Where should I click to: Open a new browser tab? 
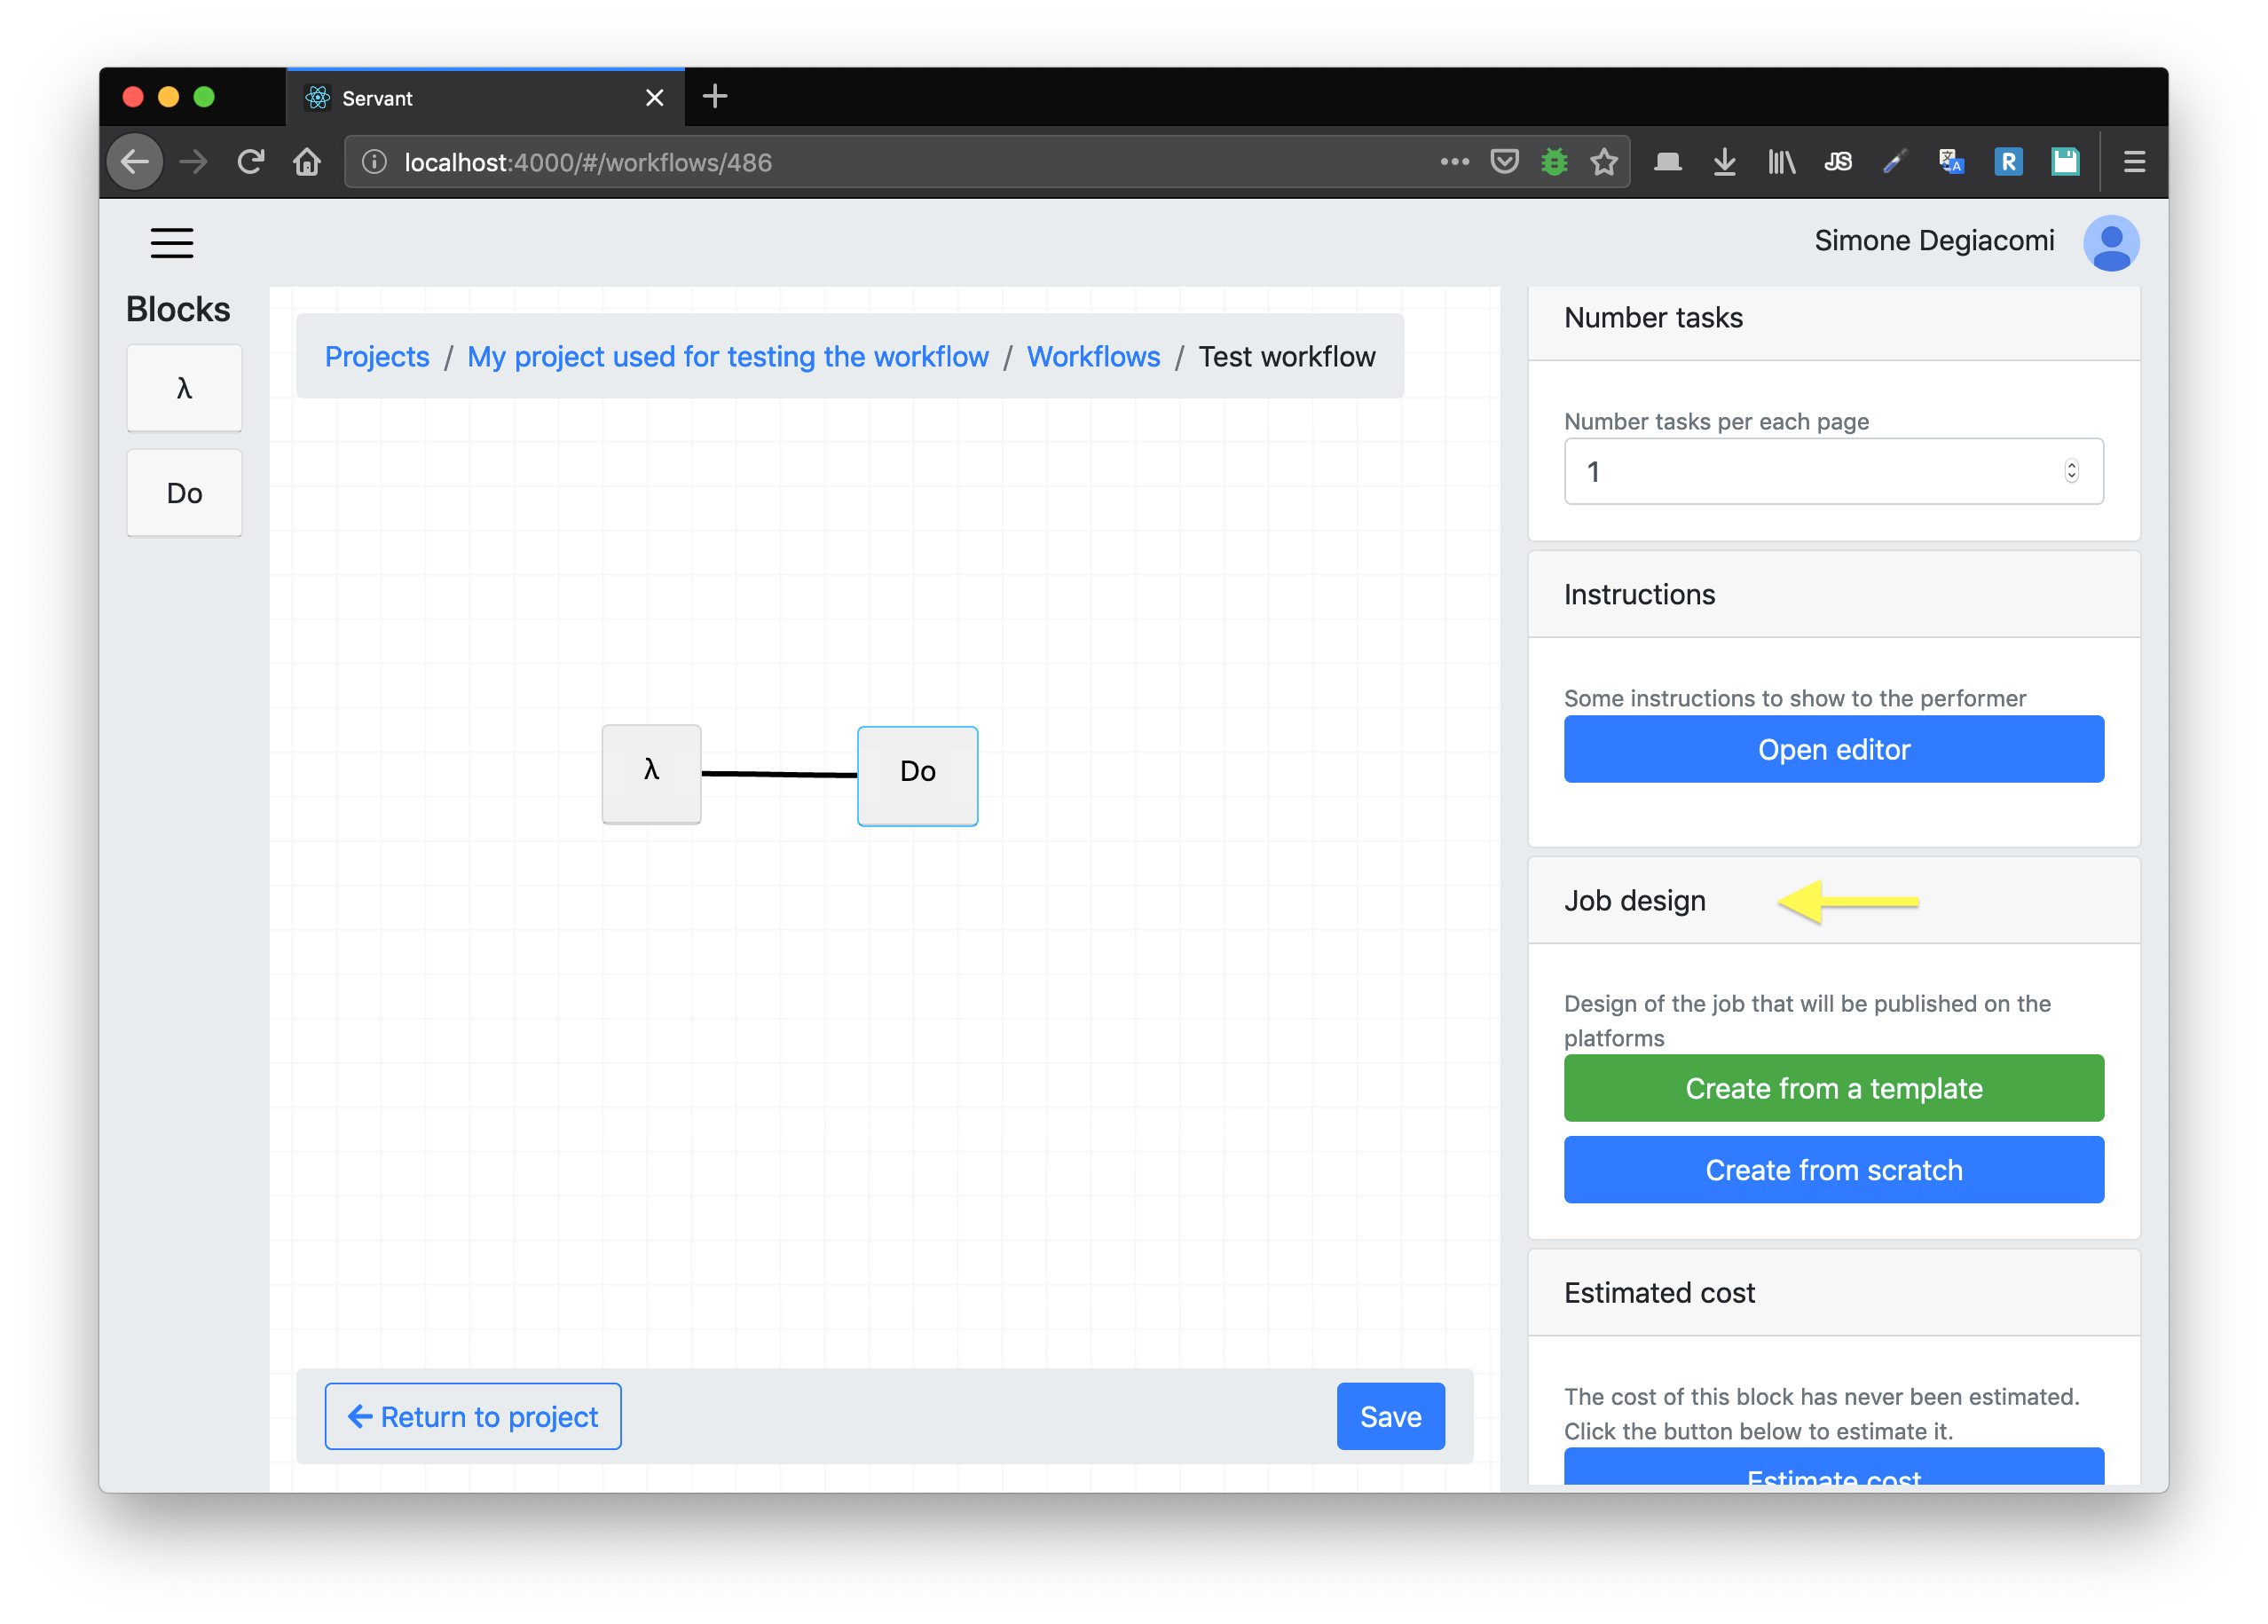(715, 97)
